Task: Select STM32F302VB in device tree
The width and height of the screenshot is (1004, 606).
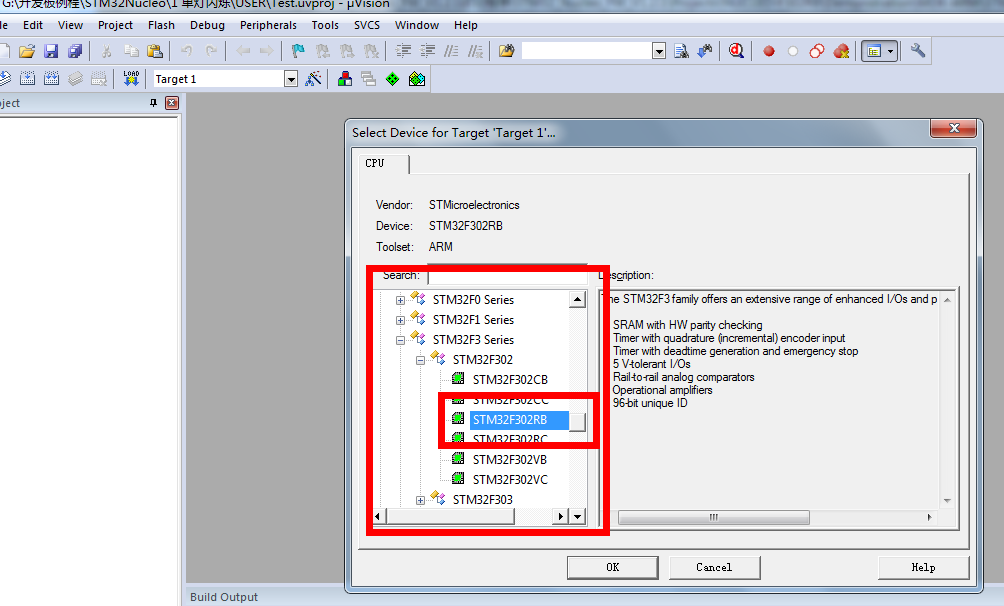Action: point(510,460)
